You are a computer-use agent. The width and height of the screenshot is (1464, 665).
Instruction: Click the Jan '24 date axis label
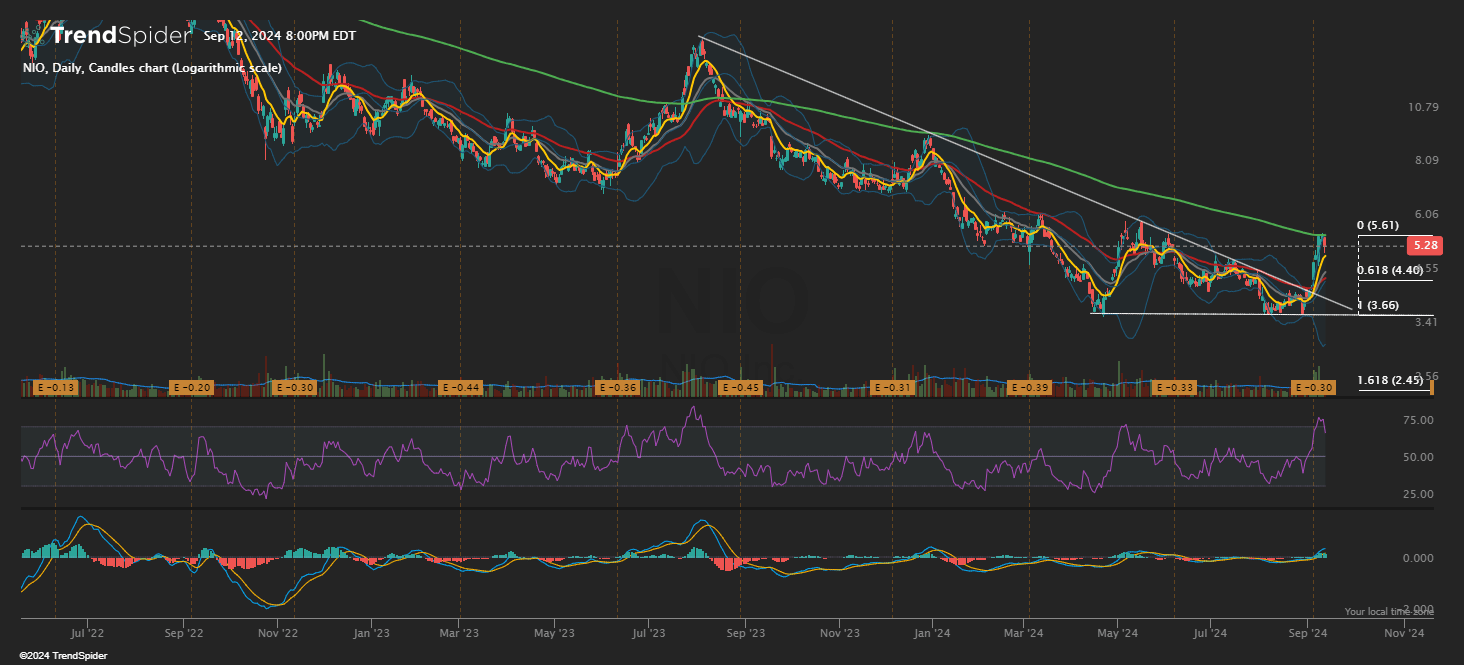click(x=932, y=632)
